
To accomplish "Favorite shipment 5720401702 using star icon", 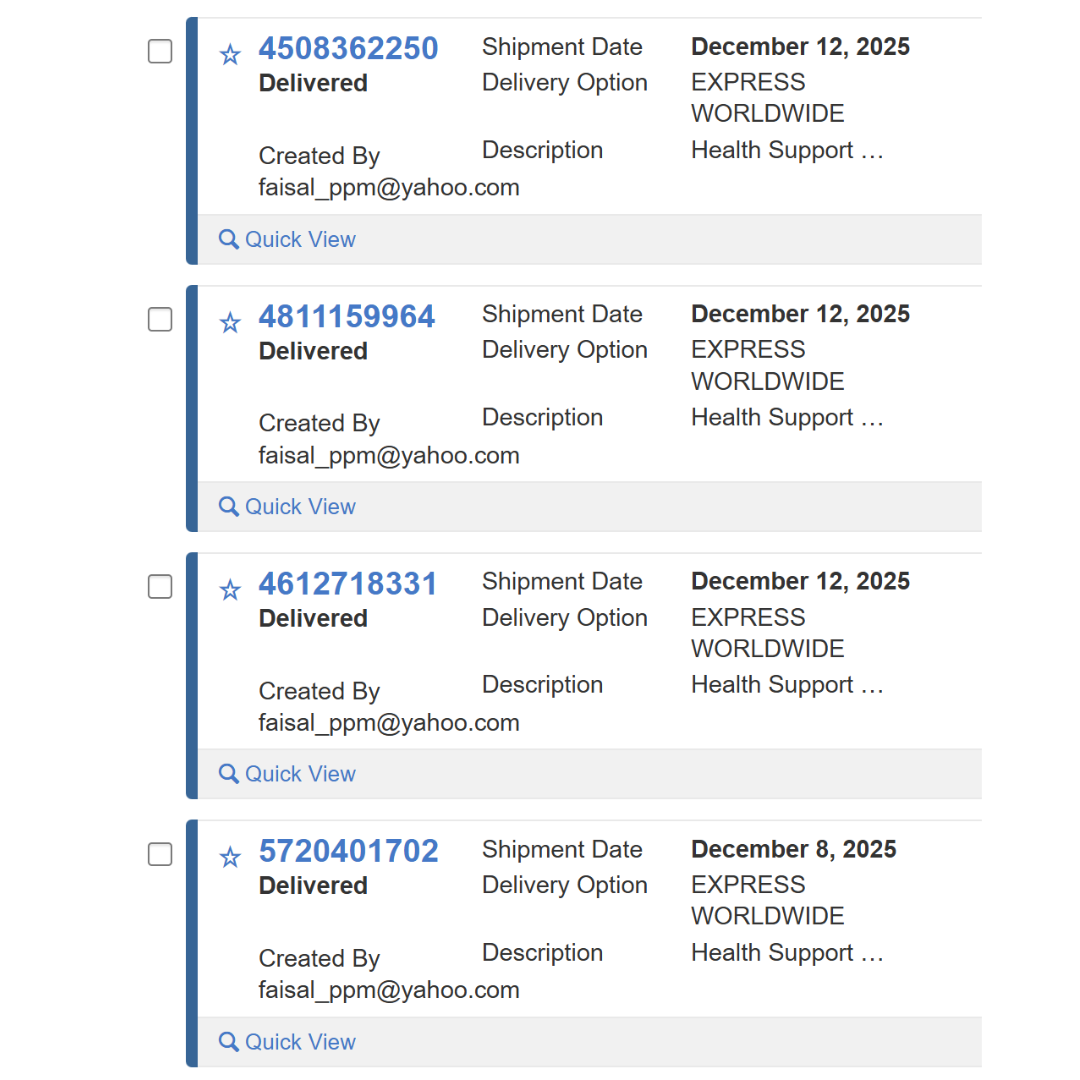I will (x=230, y=857).
